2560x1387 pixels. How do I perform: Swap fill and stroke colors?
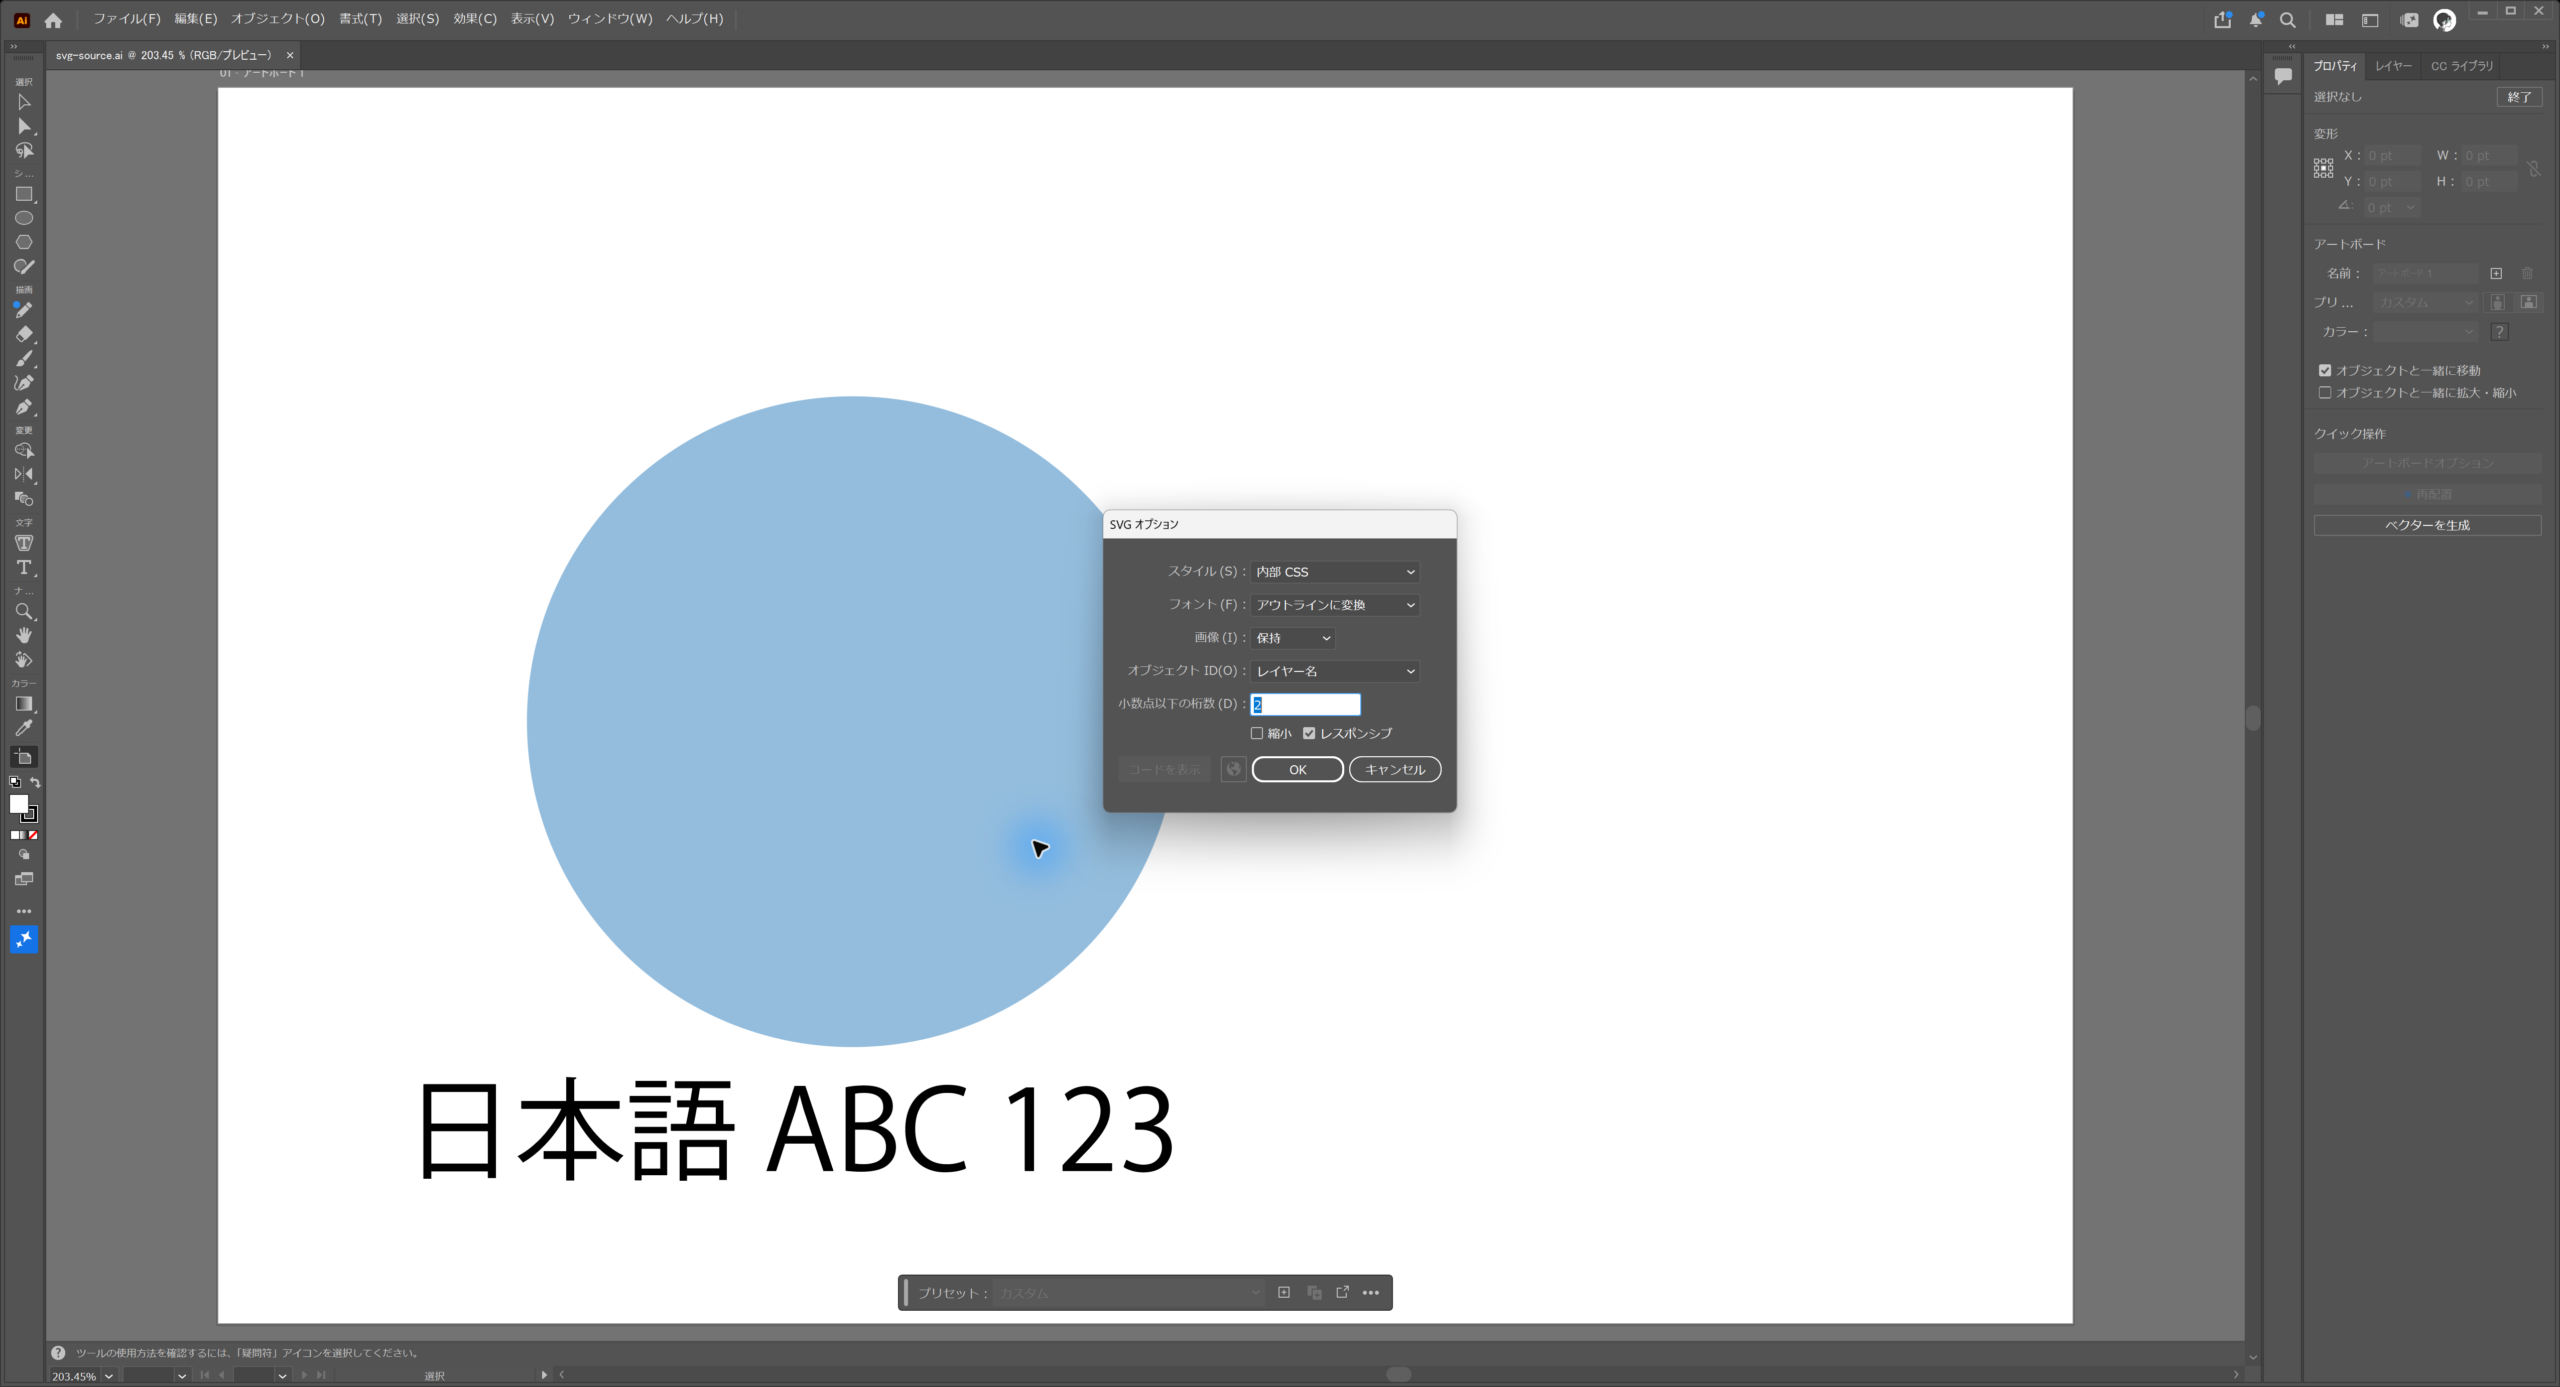(35, 782)
